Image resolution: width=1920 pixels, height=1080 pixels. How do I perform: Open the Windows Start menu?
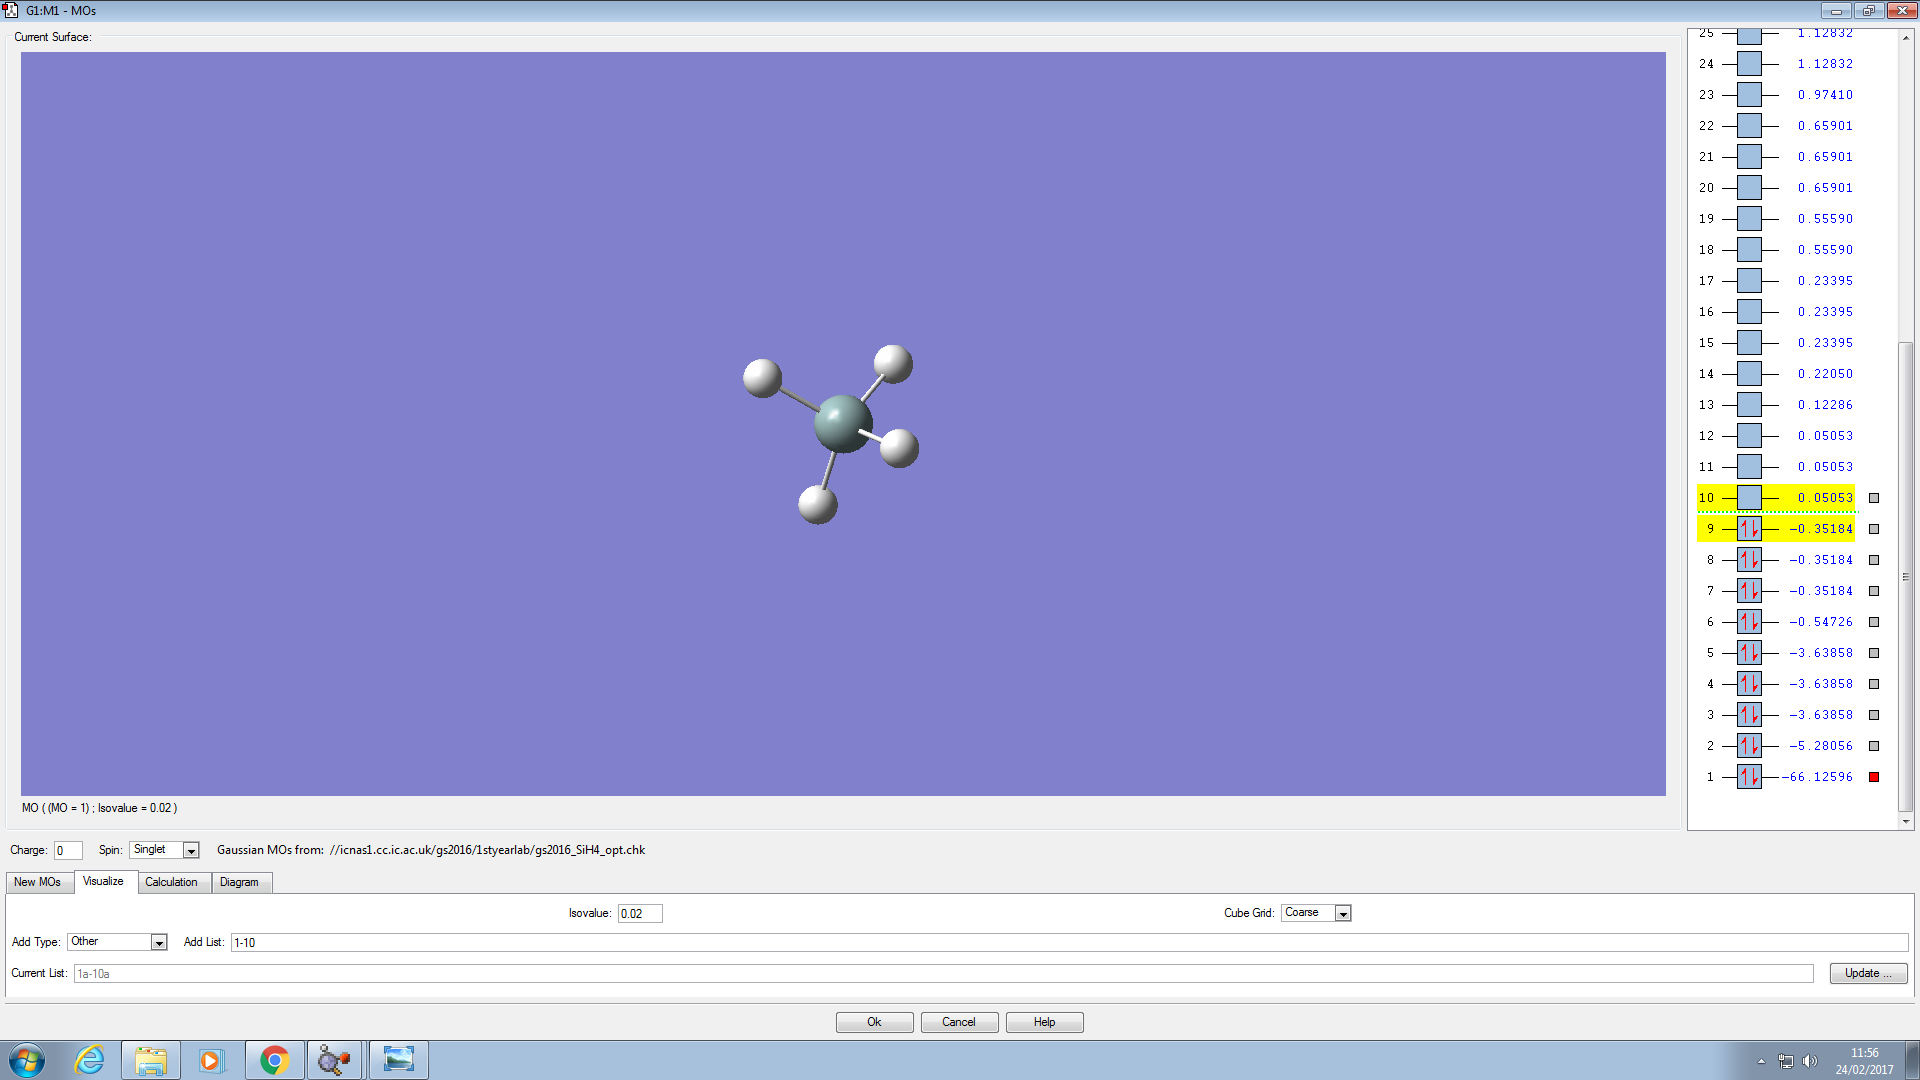click(27, 1060)
